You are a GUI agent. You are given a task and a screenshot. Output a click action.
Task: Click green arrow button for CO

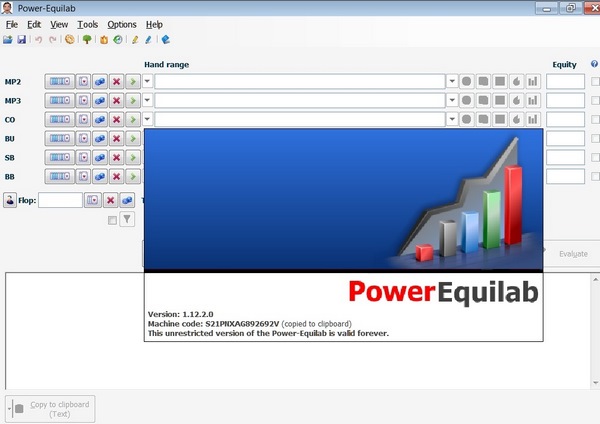[133, 119]
